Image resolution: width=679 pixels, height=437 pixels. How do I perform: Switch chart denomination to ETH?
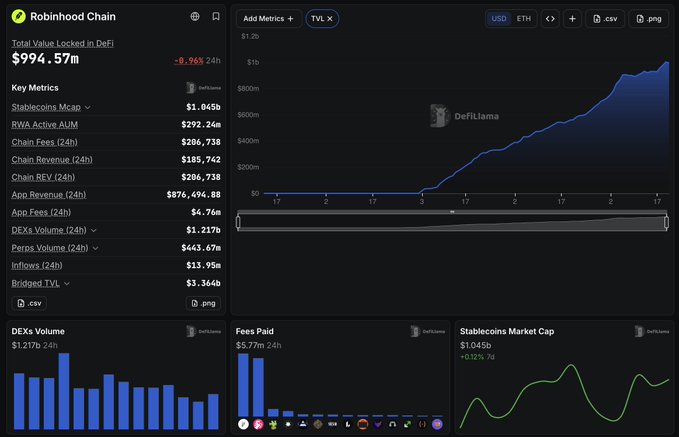(524, 19)
